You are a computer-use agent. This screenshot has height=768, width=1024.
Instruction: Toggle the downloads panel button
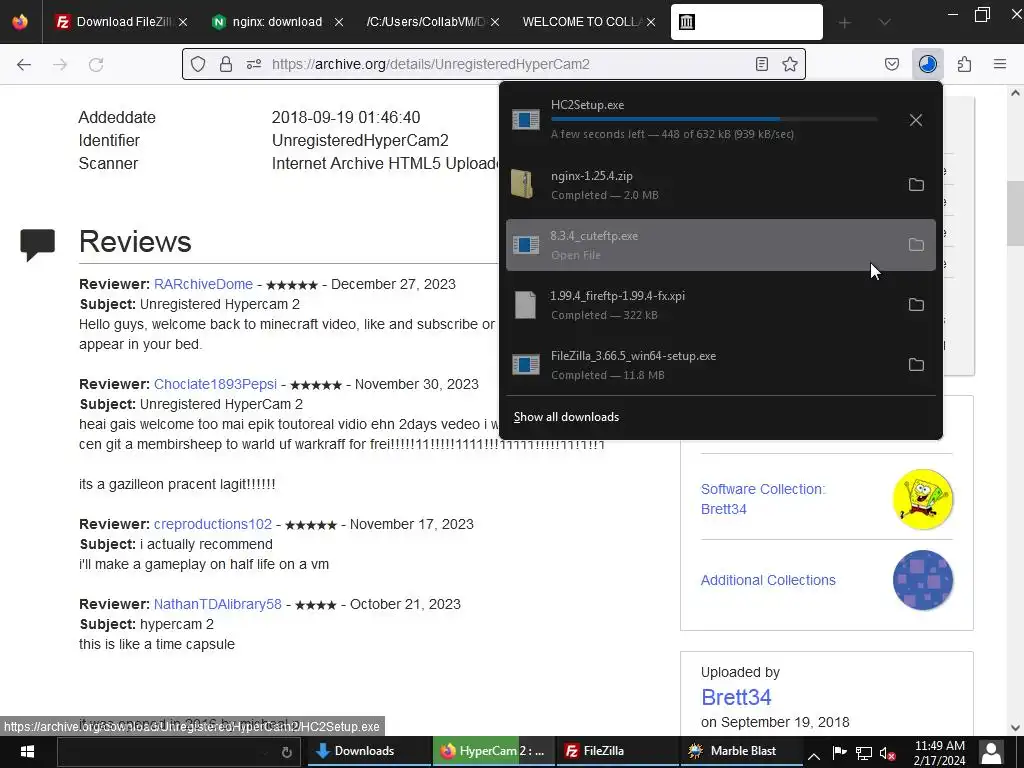click(927, 64)
